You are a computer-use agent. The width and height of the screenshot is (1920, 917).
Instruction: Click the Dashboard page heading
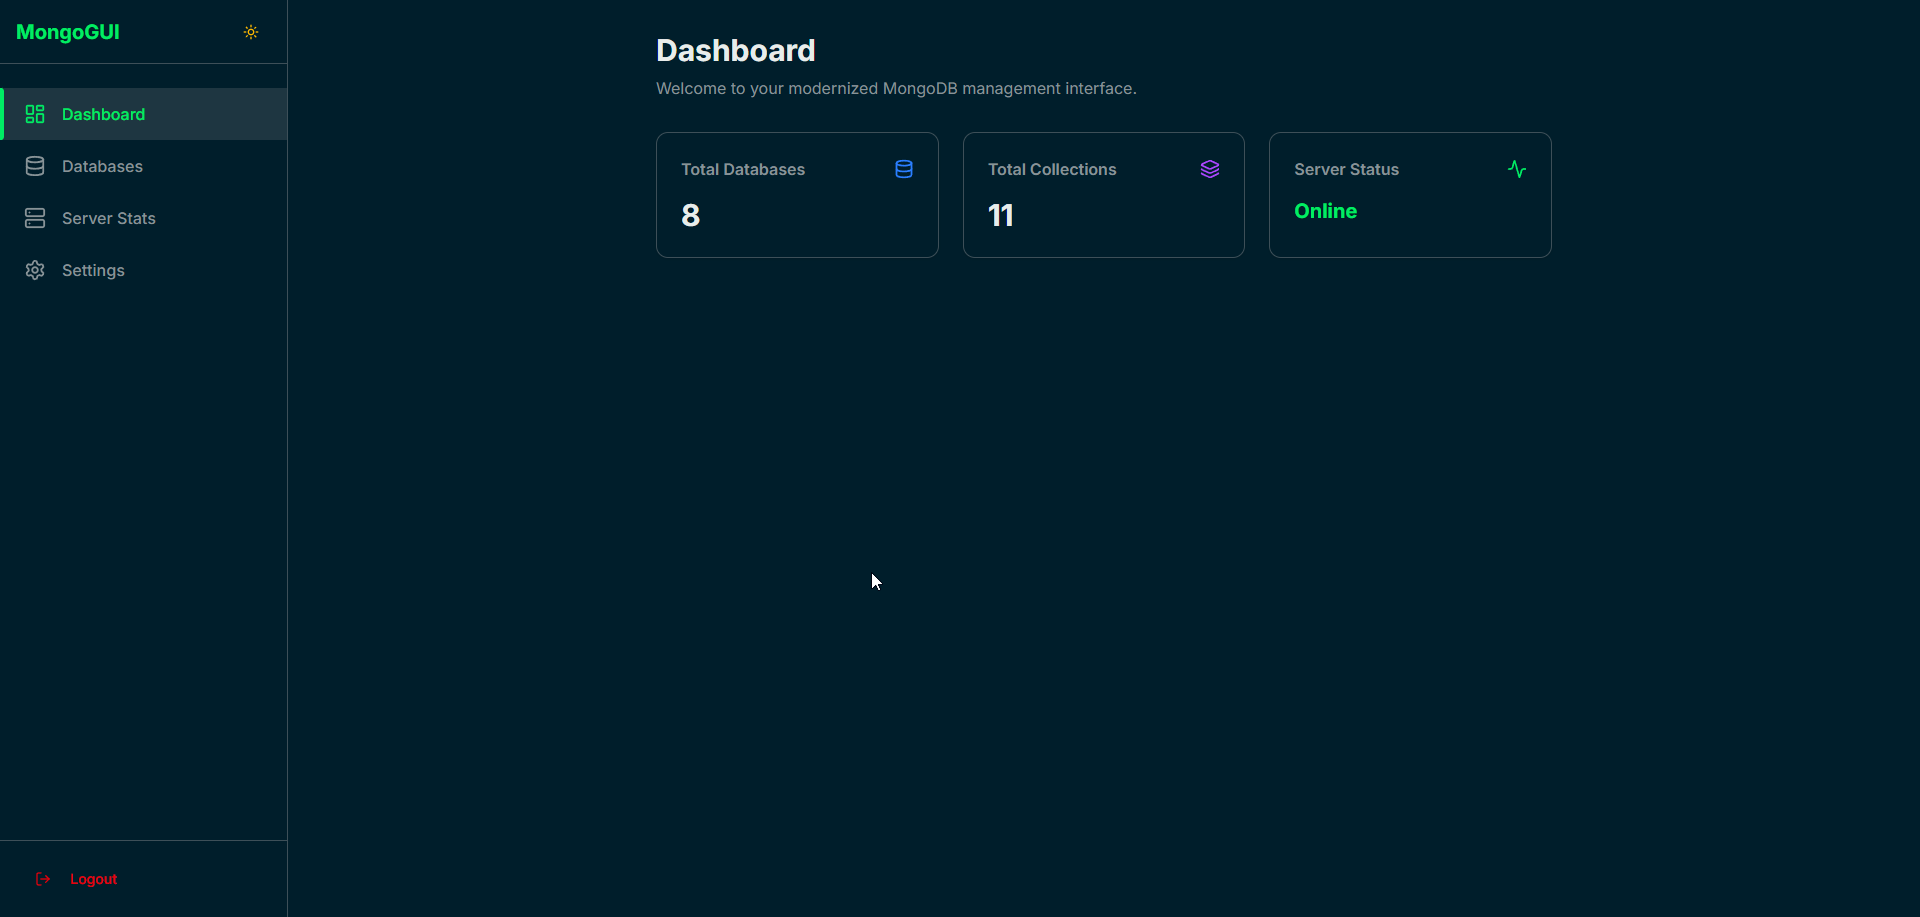click(x=735, y=50)
